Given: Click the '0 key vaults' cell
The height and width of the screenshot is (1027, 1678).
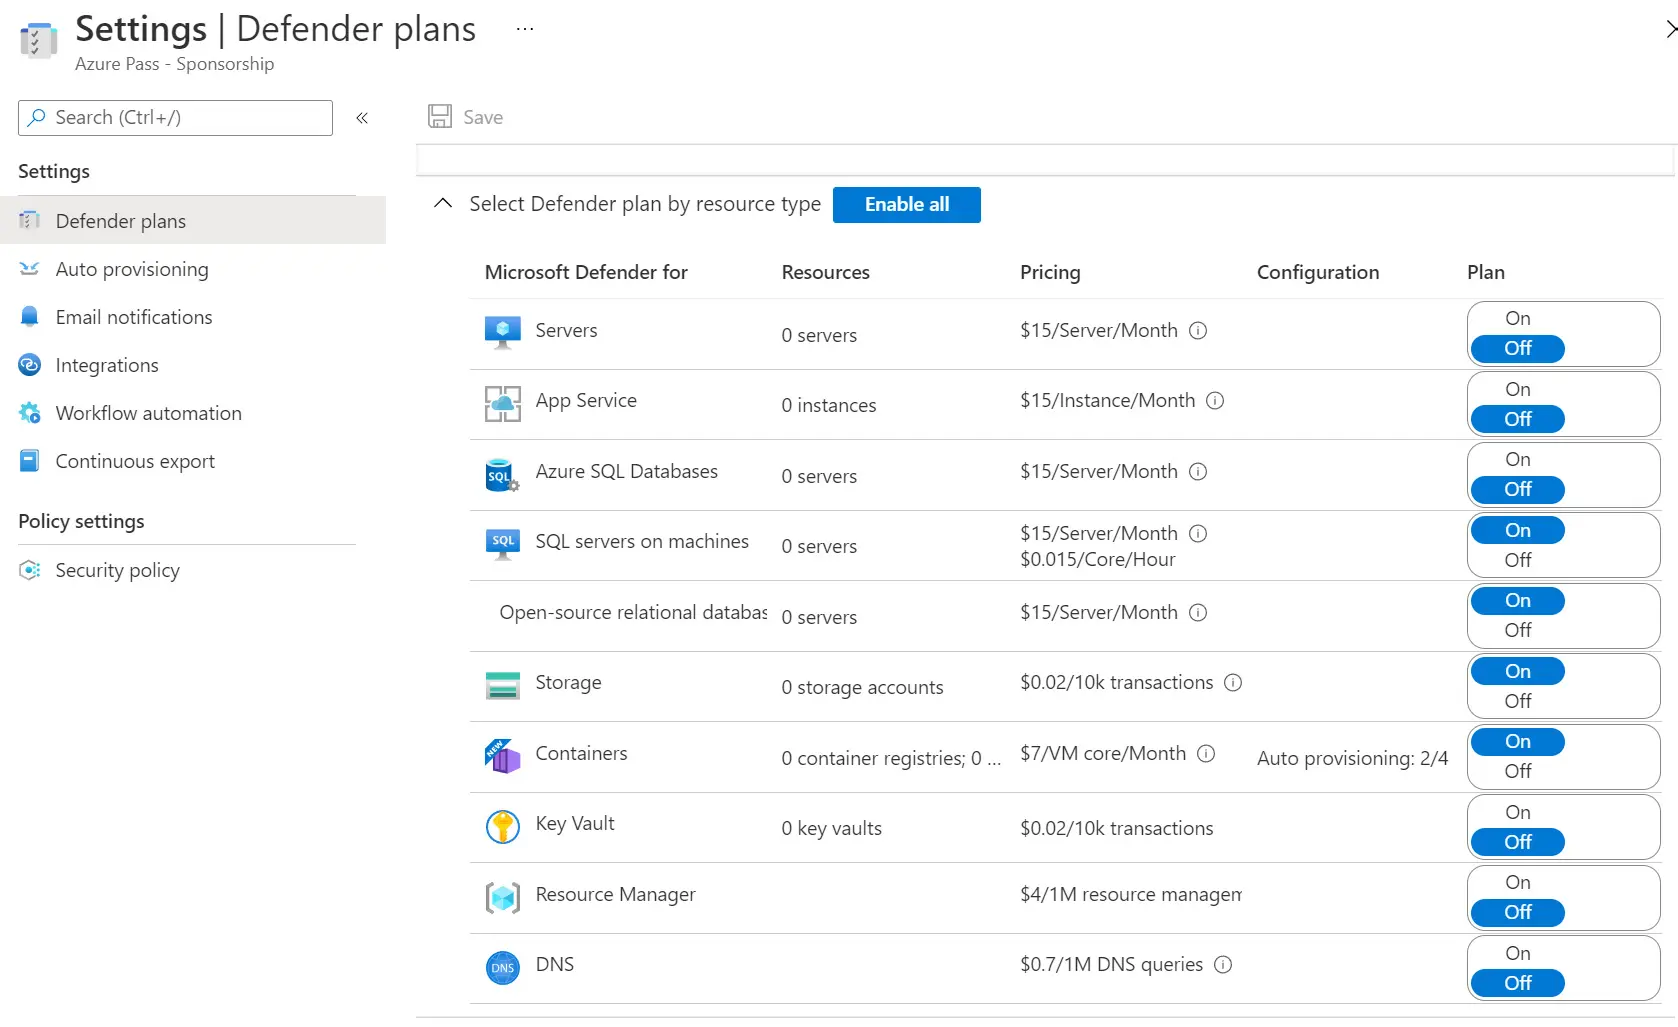Looking at the screenshot, I should tap(832, 828).
